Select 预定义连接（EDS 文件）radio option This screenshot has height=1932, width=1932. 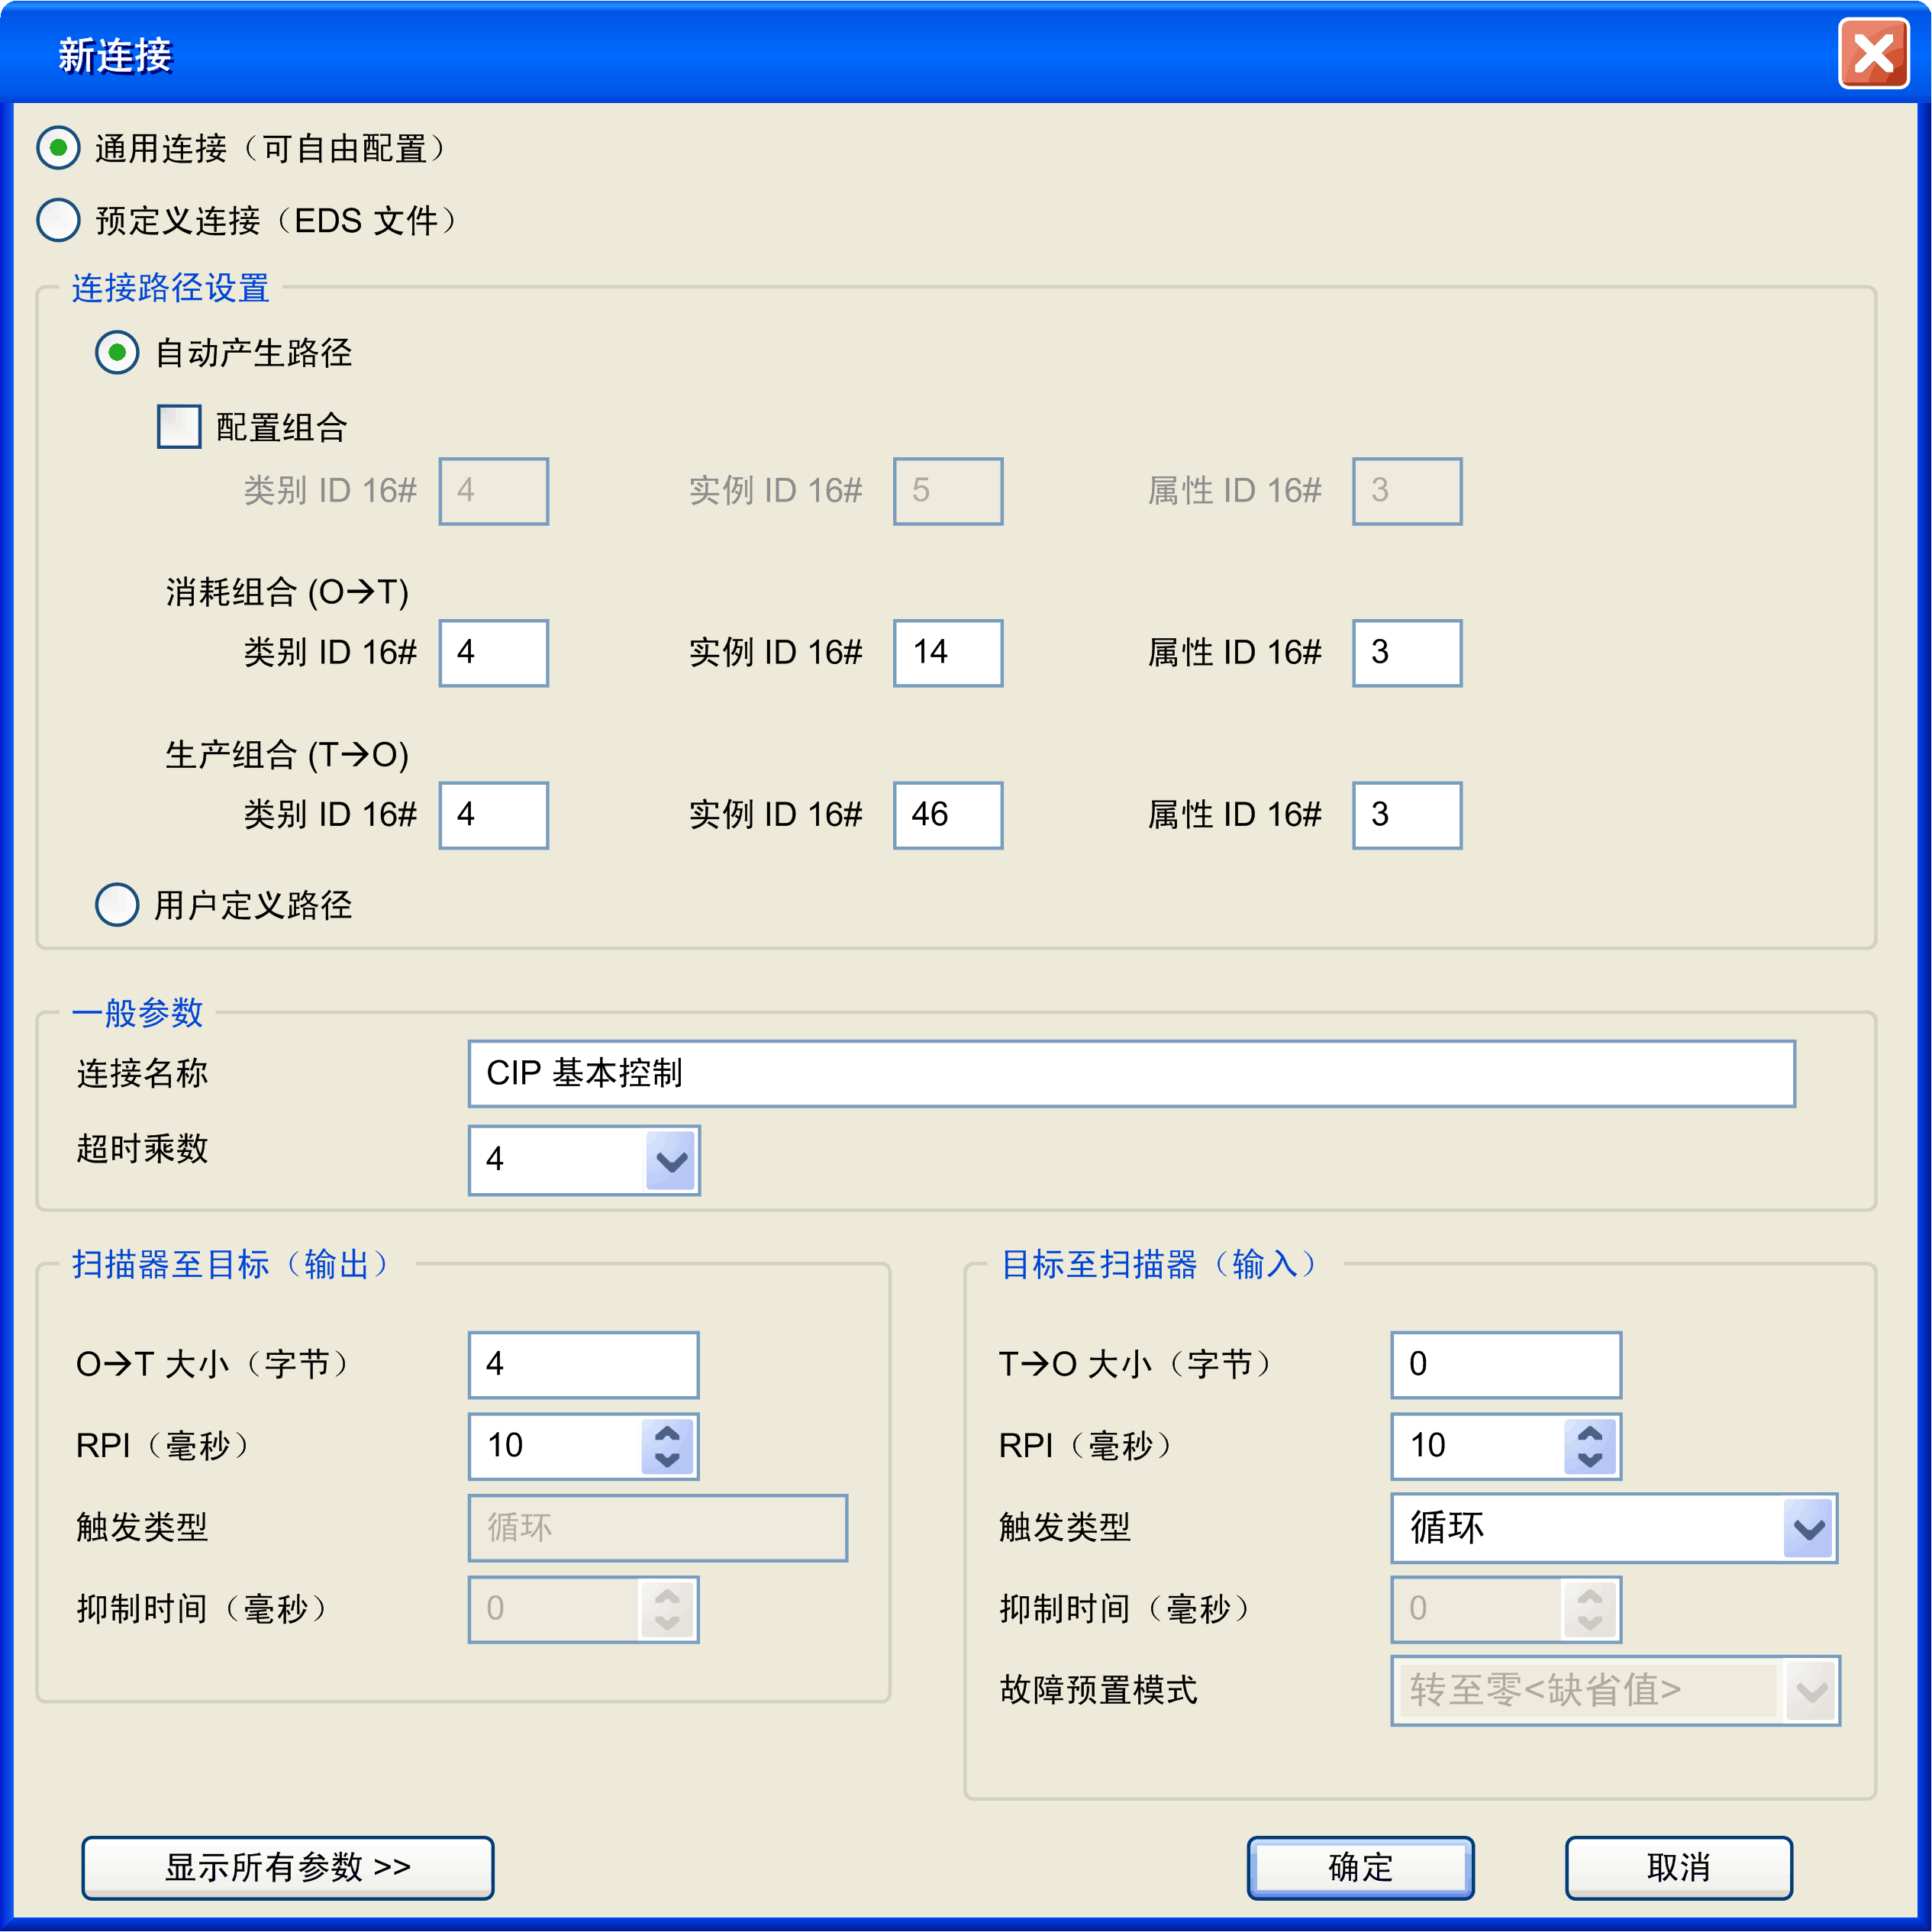tap(58, 220)
